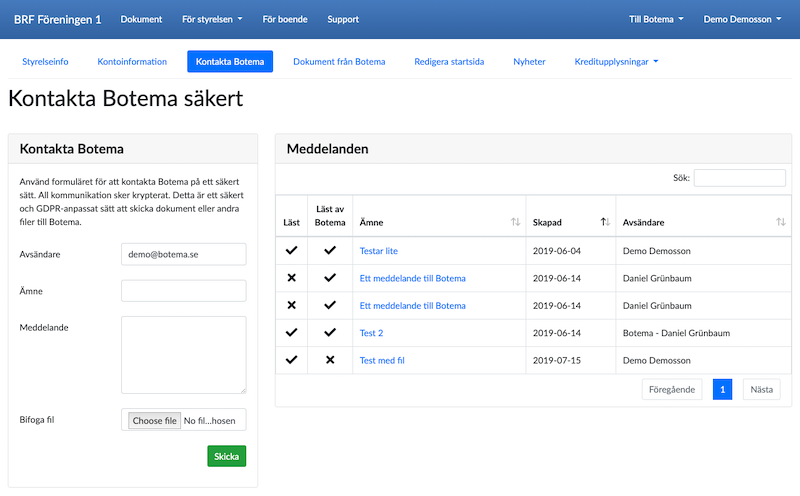Viewport: 800px width, 496px height.
Task: Select Support in the top navigation
Action: 343,19
